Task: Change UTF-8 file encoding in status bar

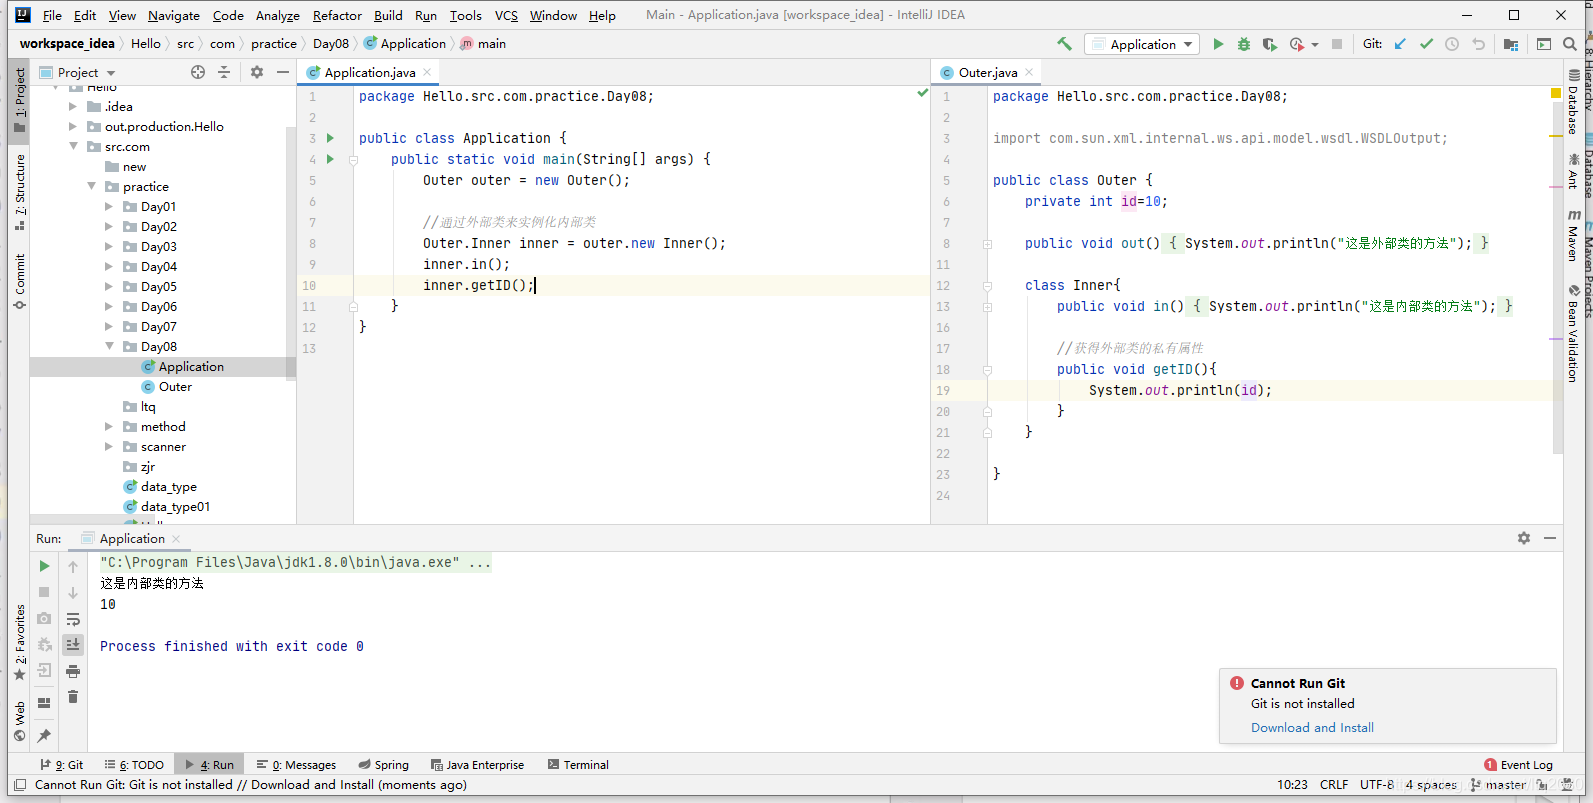Action: pos(1377,784)
